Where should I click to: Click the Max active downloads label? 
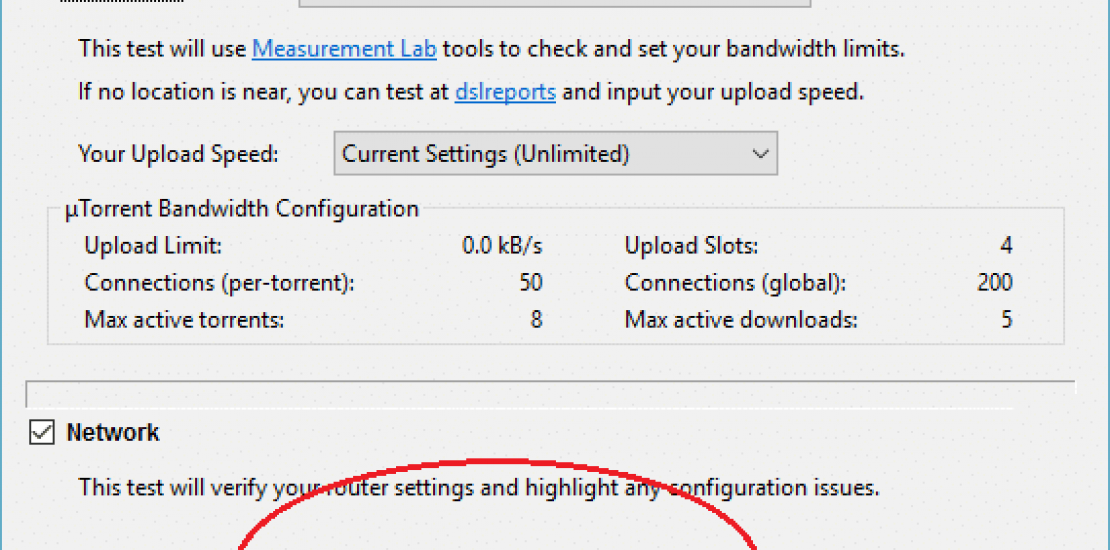pyautogui.click(x=741, y=320)
